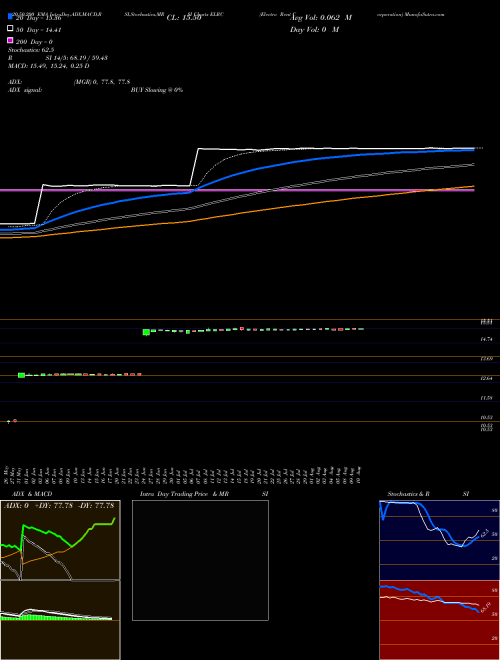Click the 'Intra Day Trading Price & MR' title
500x660 pixels.
tap(184, 494)
